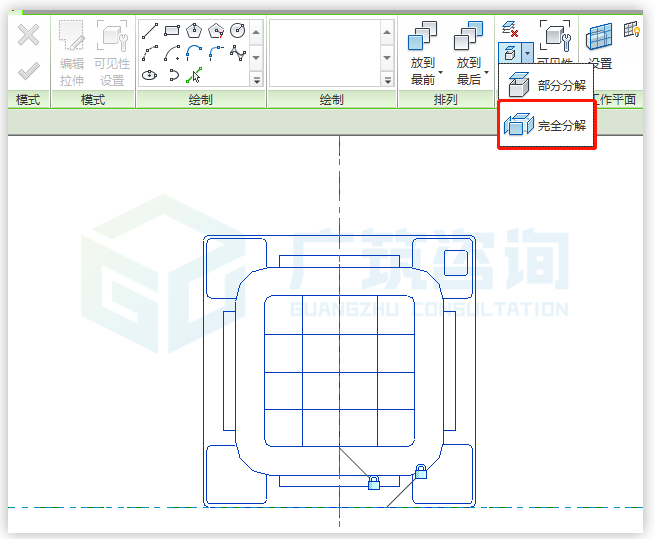The image size is (655, 539).
Task: Click the vertical dashed reference plane line
Action: (339, 188)
